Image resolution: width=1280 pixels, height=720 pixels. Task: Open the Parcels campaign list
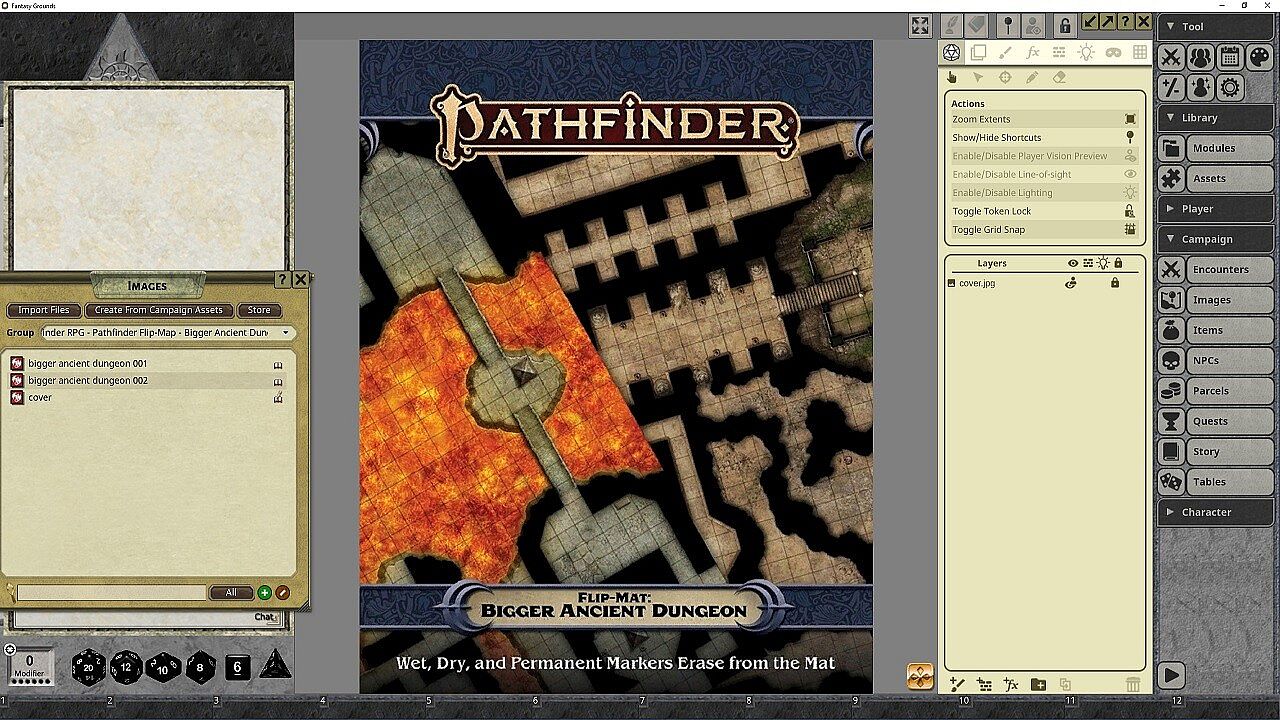click(1215, 390)
